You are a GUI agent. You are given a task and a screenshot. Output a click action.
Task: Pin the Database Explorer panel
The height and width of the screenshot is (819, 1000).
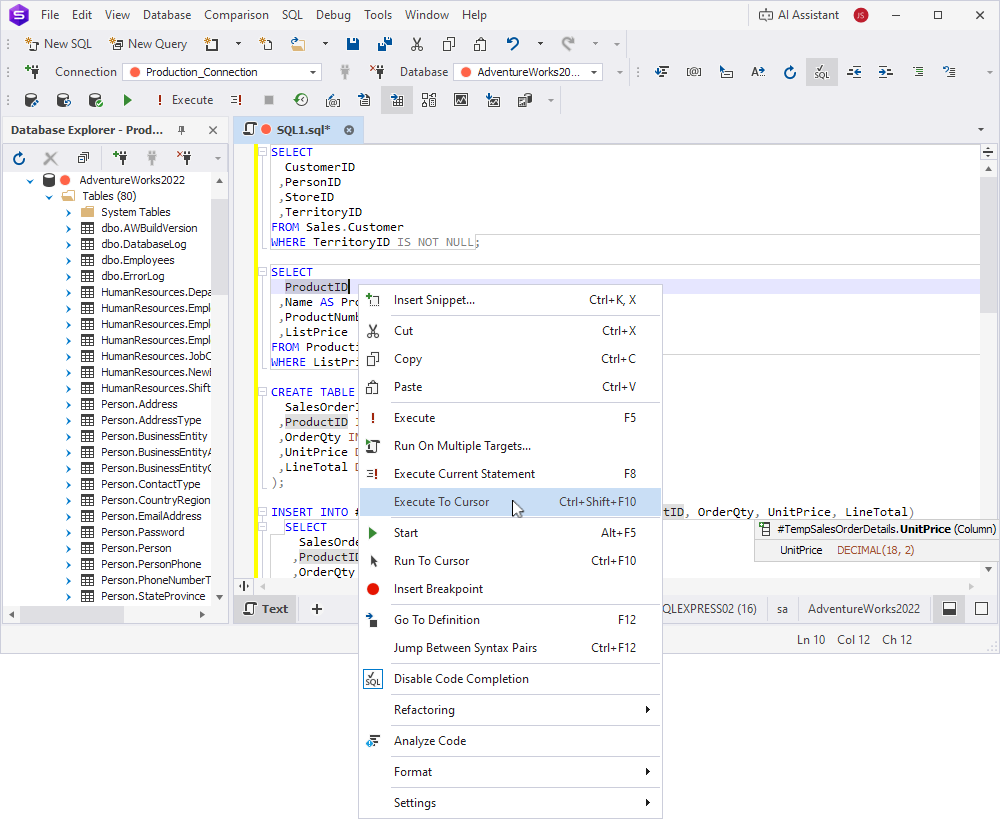[x=182, y=130]
